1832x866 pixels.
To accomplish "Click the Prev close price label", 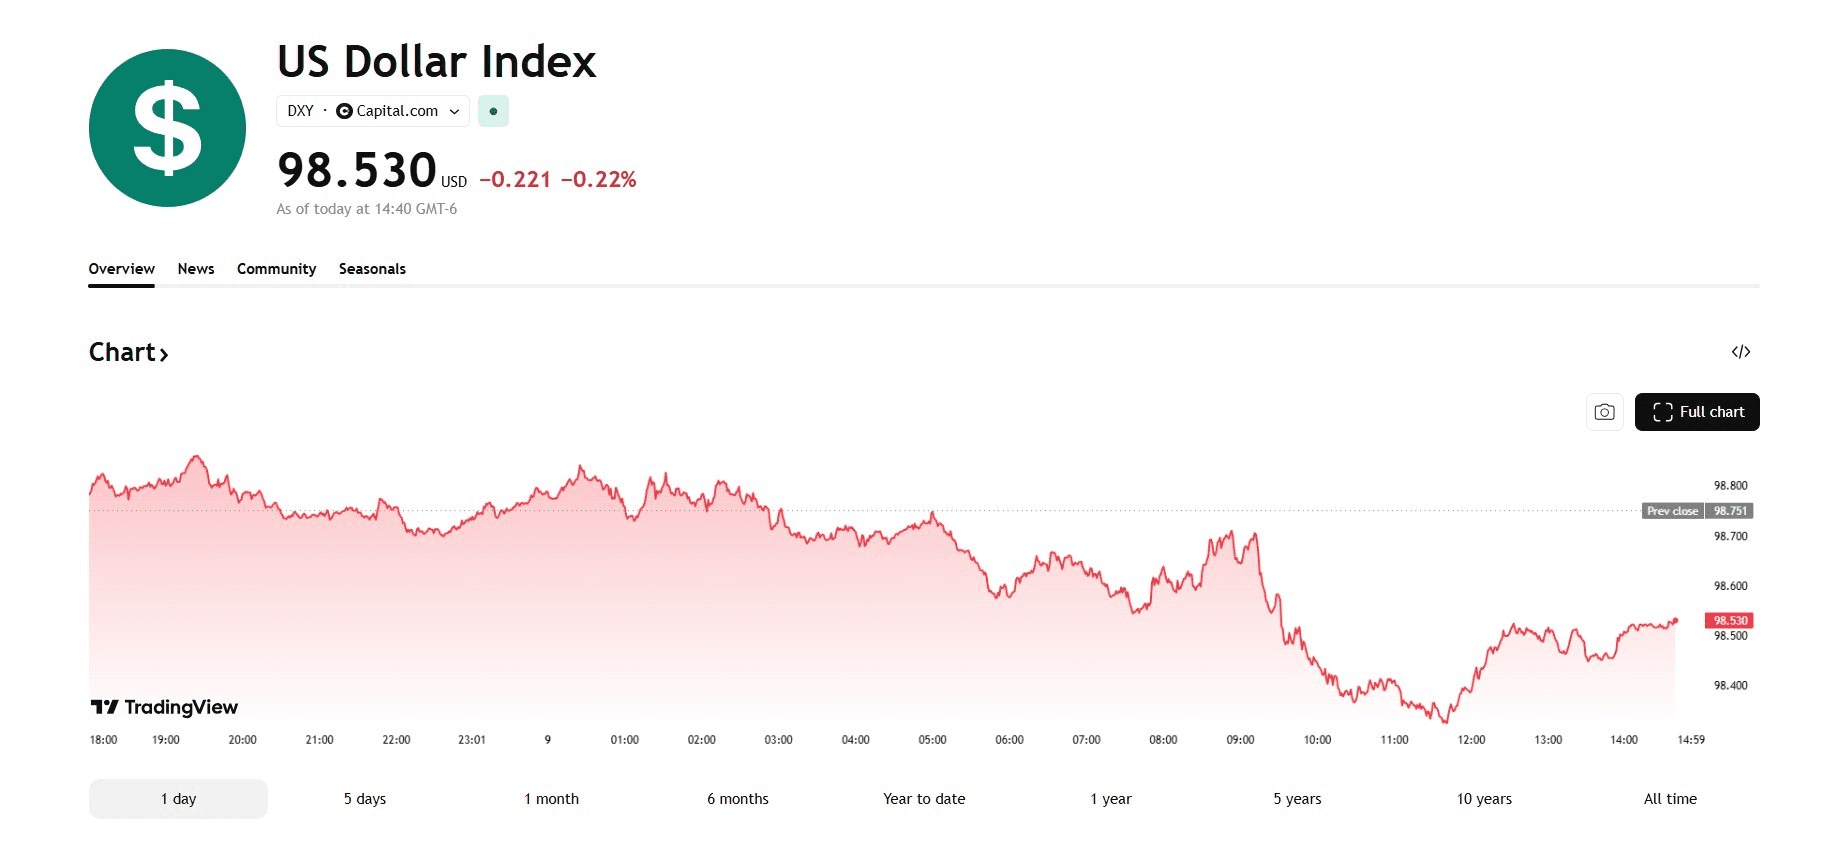I will coord(1672,511).
